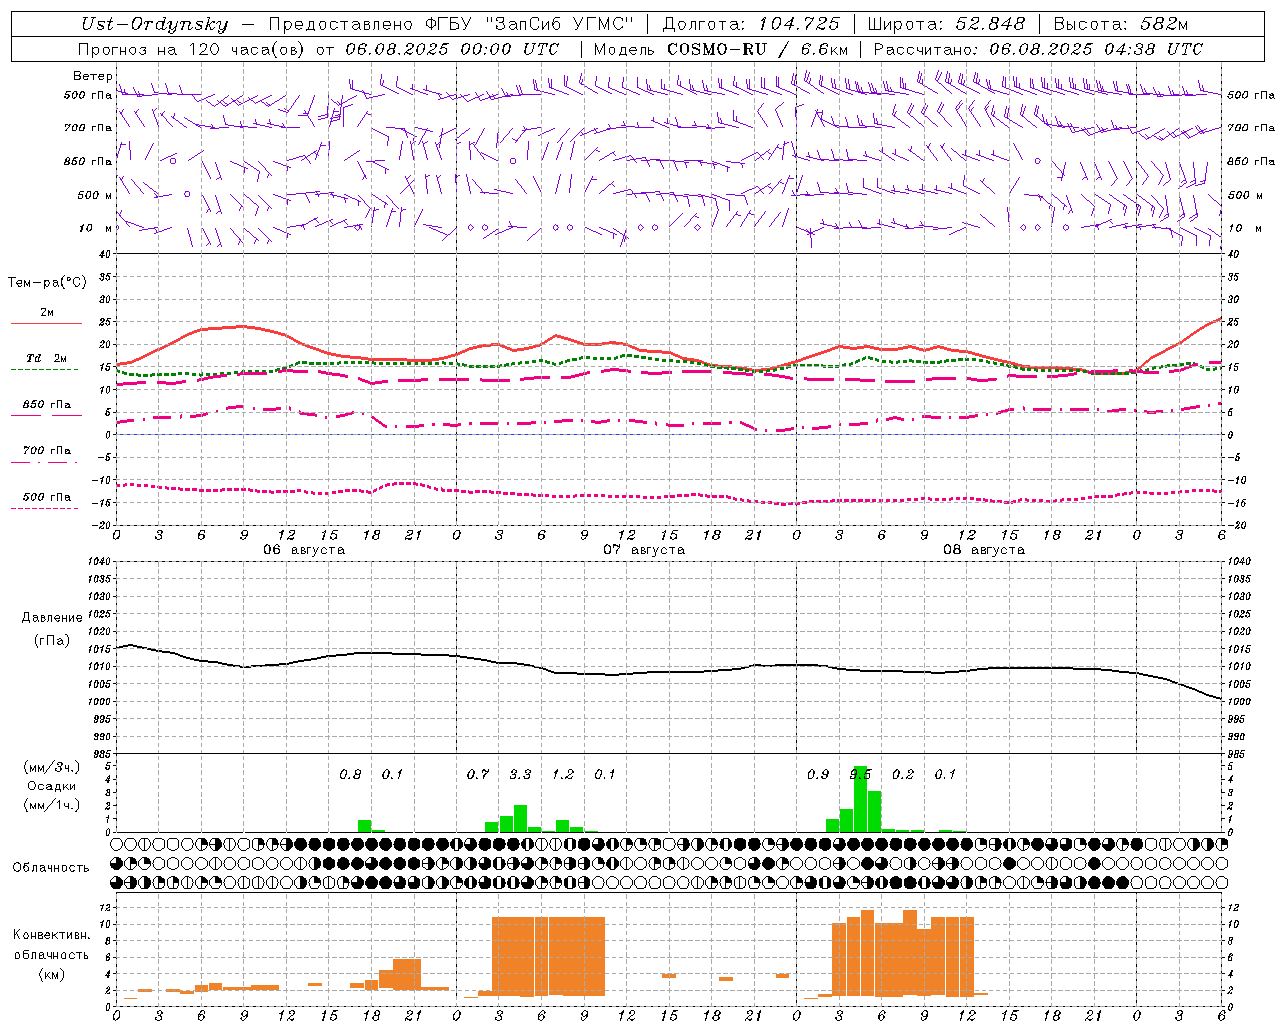Click the Тем-ра(°C) panel label

coord(47,283)
